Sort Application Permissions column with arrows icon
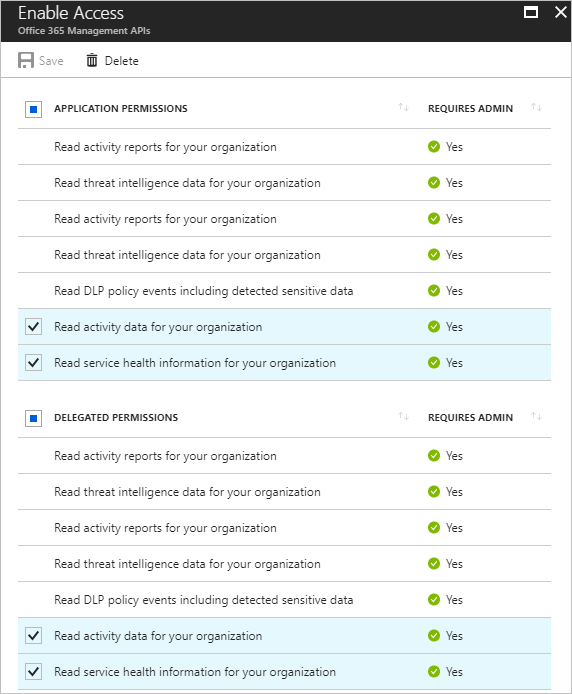This screenshot has height=694, width=572. click(x=403, y=107)
